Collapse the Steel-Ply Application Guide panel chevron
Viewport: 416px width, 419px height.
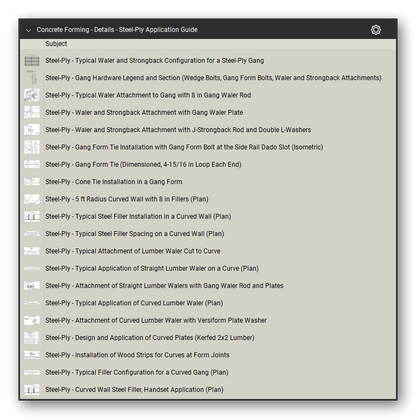(x=28, y=30)
